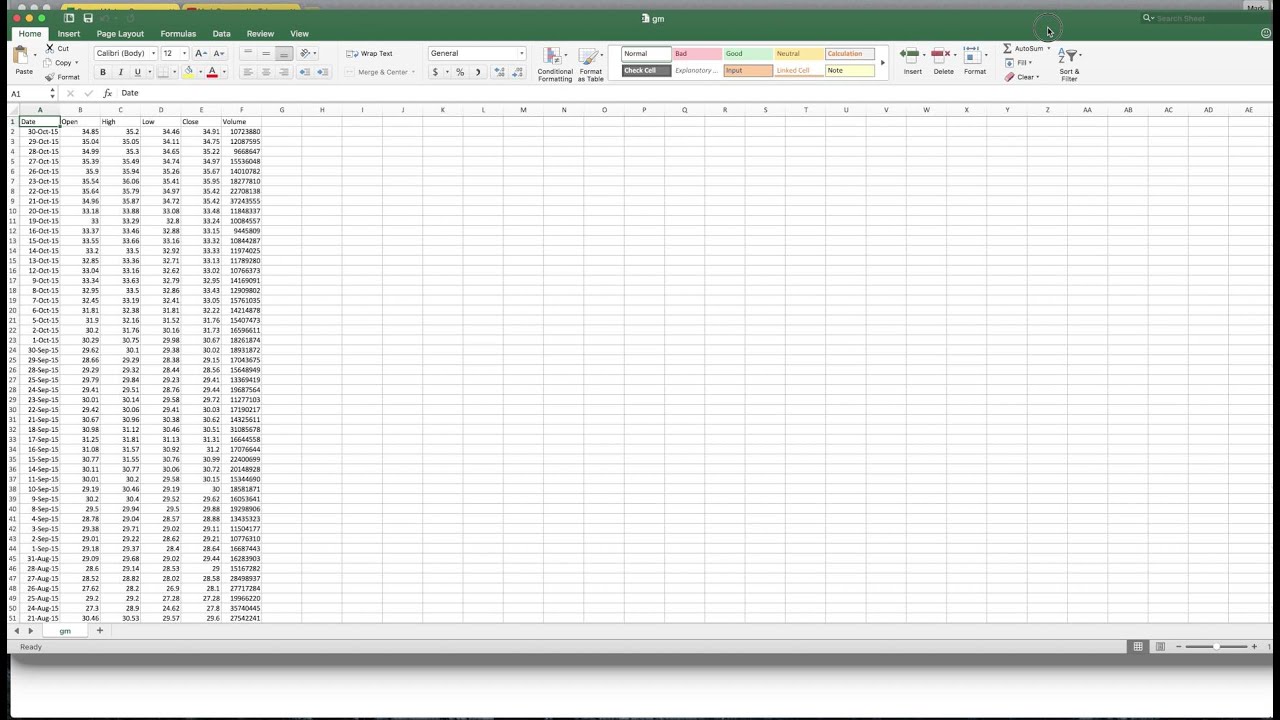Image resolution: width=1280 pixels, height=720 pixels.
Task: Align text to bottom
Action: tap(284, 53)
